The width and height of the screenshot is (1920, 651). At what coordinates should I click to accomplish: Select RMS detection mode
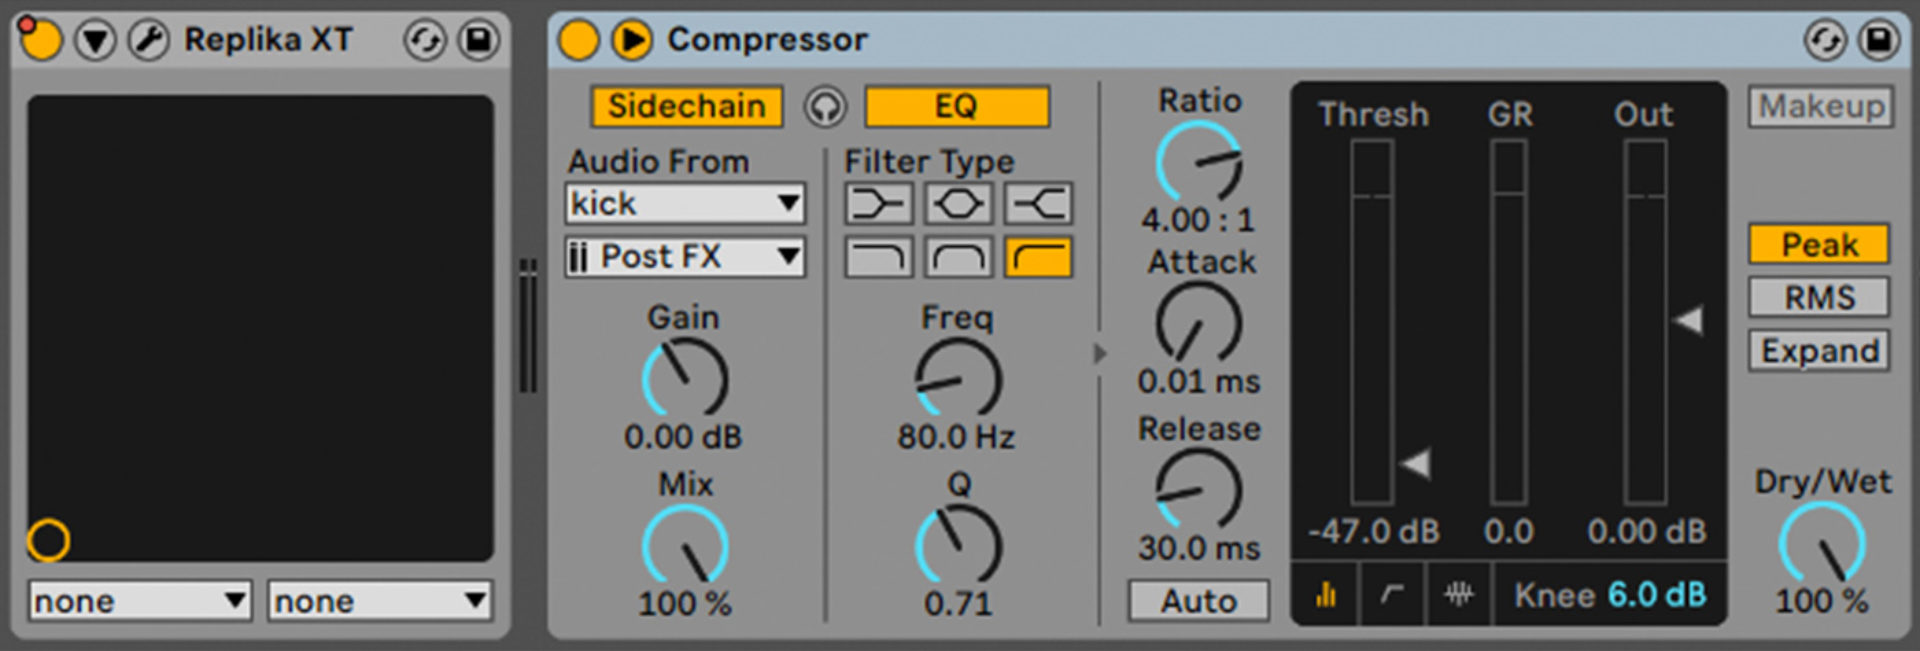tap(1819, 297)
